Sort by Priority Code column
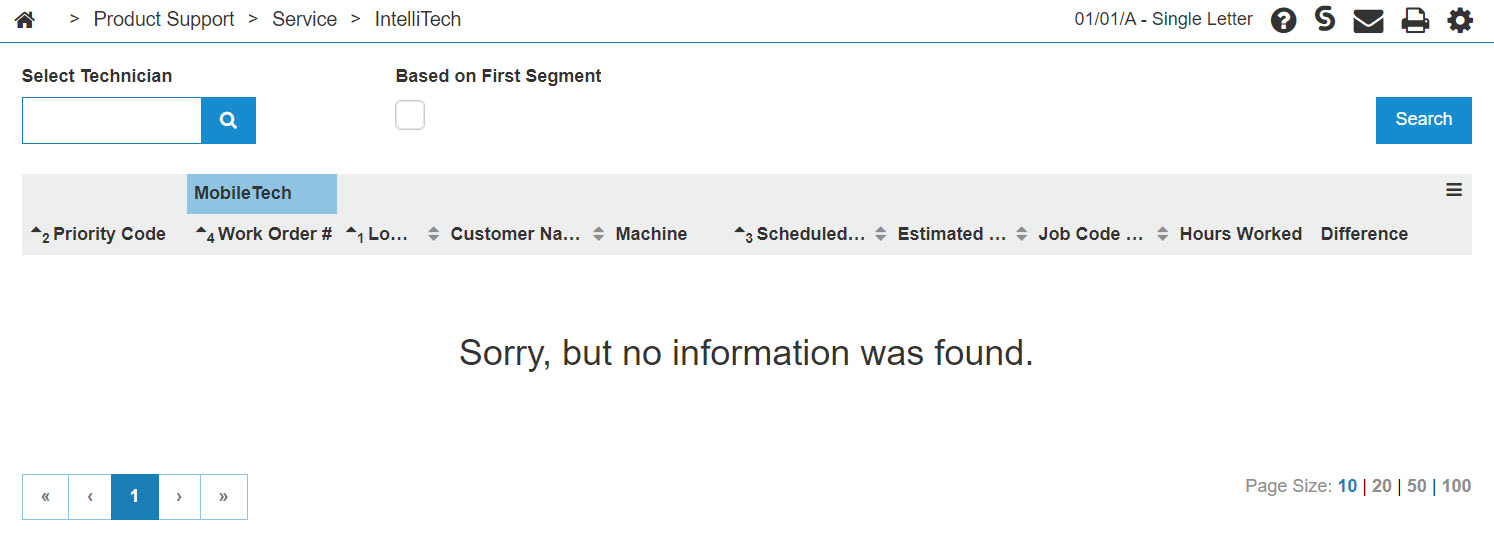 [109, 234]
